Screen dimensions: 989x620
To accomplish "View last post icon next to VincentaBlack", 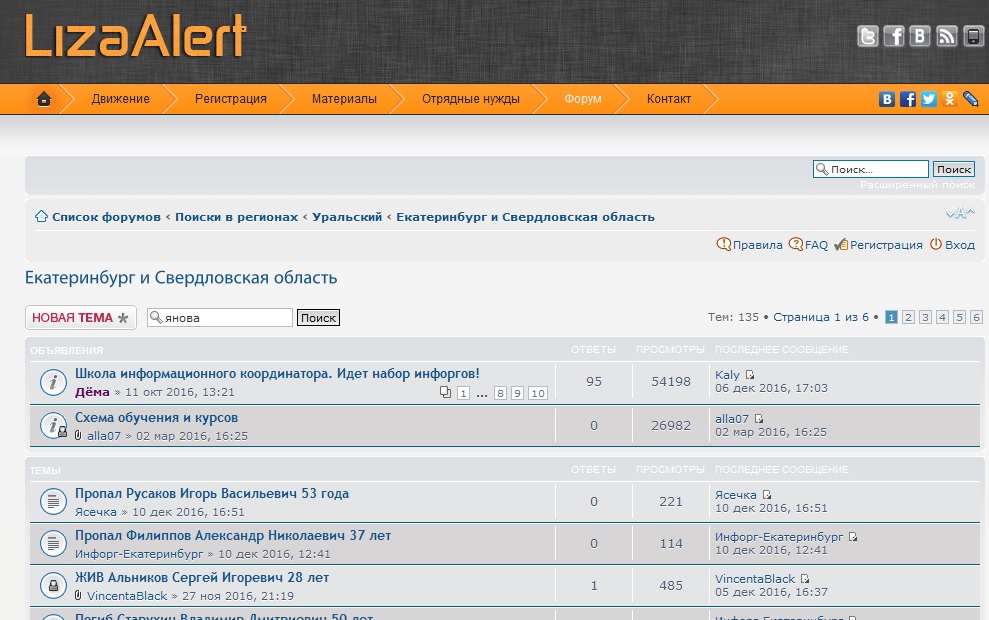I will (805, 579).
